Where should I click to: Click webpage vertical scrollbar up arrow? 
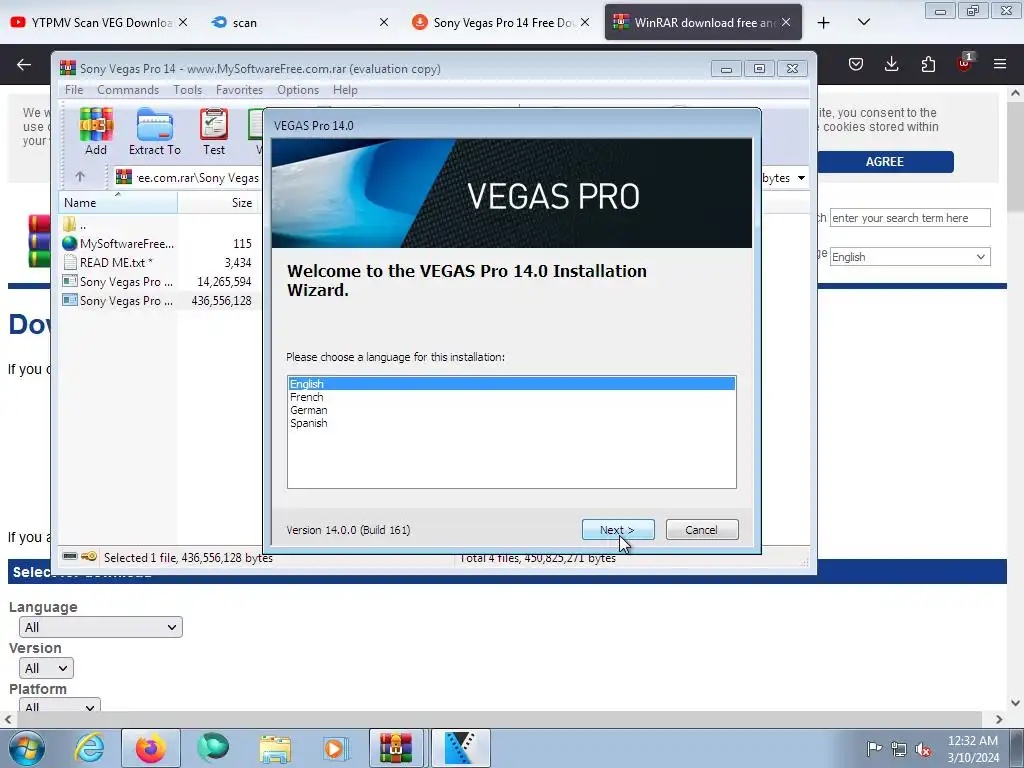1015,93
